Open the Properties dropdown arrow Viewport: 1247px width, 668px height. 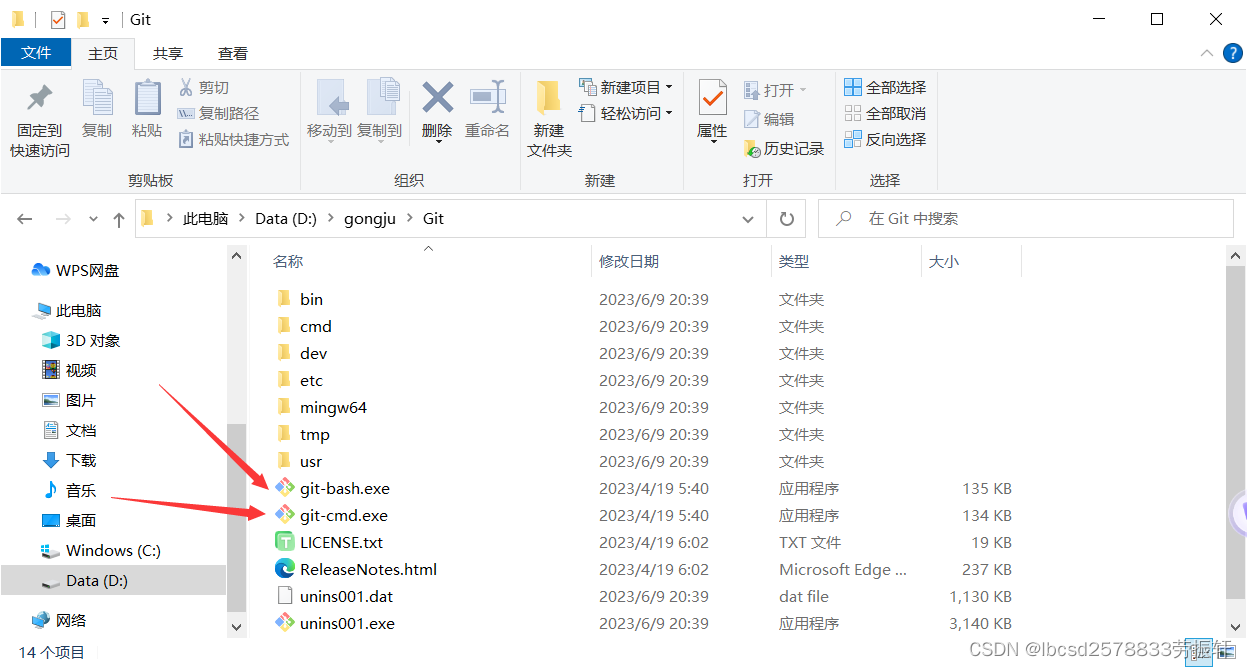pyautogui.click(x=713, y=142)
